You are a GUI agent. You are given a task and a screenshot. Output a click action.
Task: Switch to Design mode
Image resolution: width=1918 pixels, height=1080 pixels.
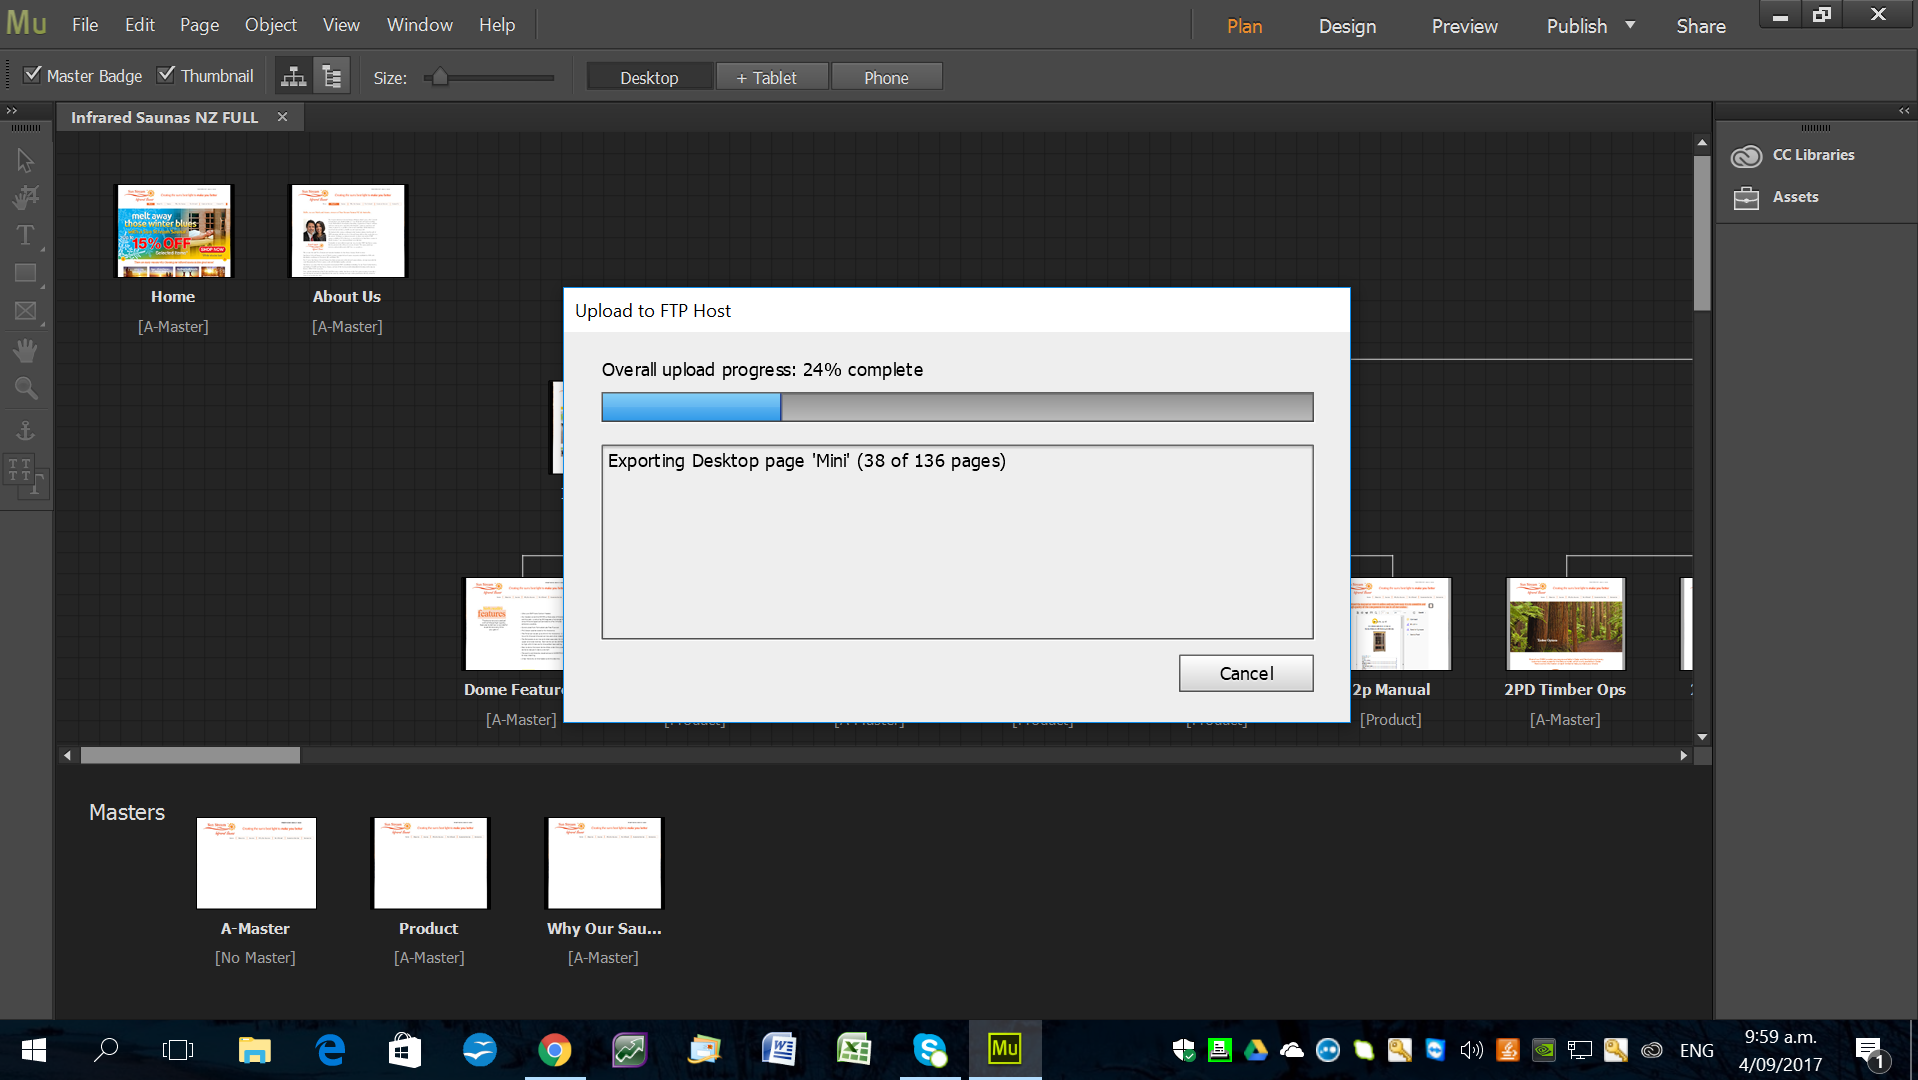pyautogui.click(x=1347, y=26)
